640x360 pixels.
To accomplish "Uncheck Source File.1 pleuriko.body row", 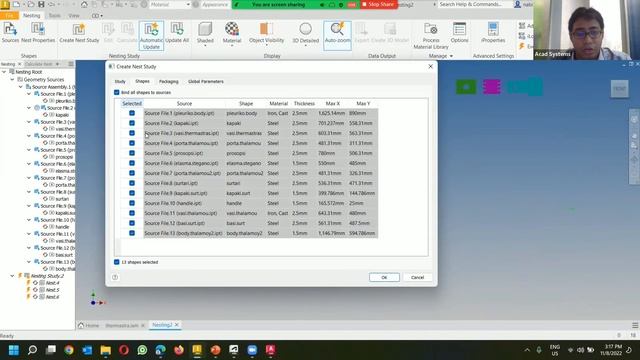I will tap(132, 113).
